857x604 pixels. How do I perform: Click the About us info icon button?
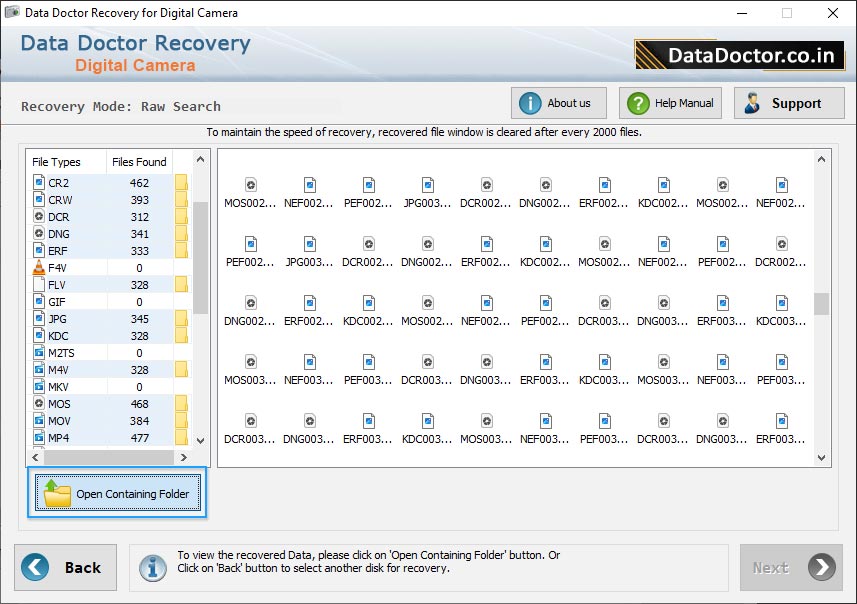pos(530,103)
